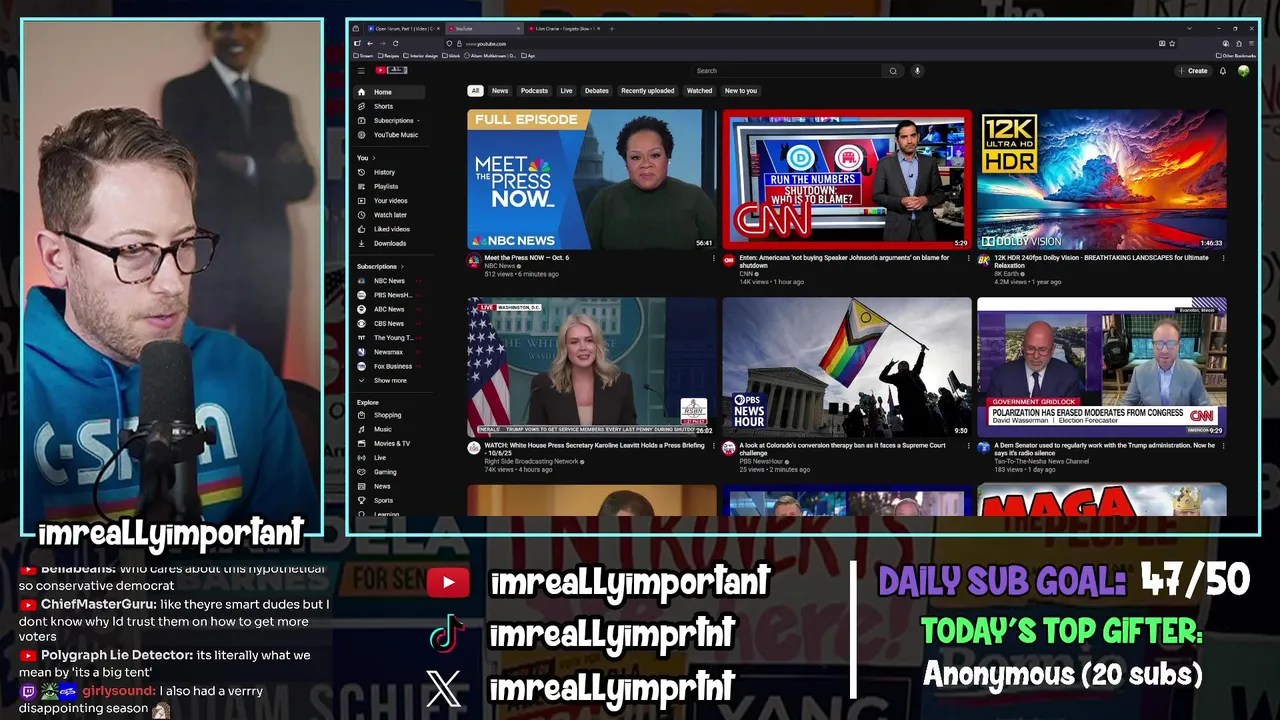Screen dimensions: 1280x720
Task: Select the Podcasts filter chip
Action: [534, 91]
